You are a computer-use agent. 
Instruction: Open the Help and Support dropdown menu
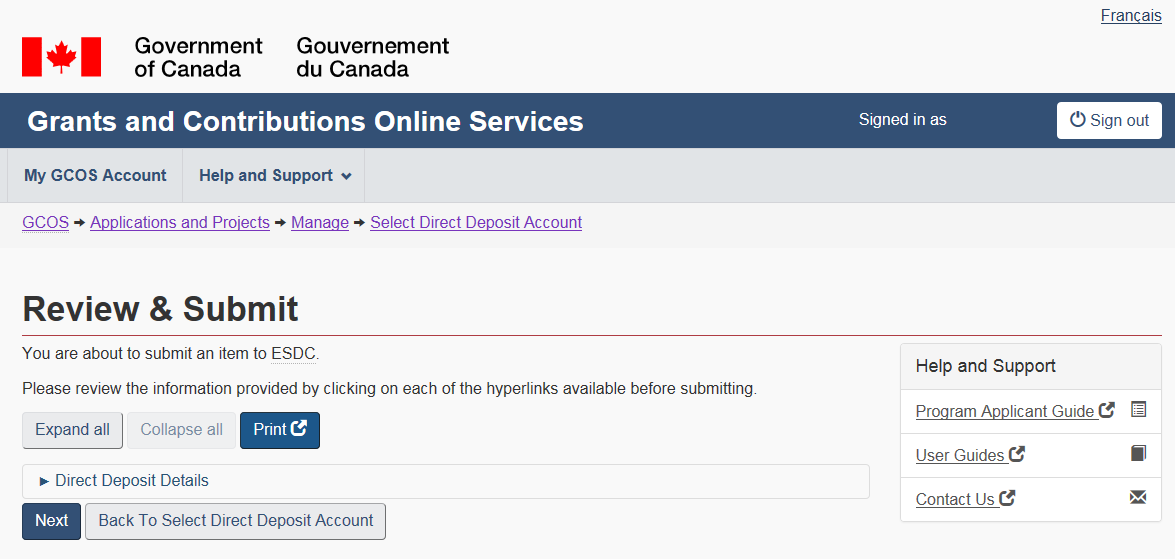tap(274, 176)
